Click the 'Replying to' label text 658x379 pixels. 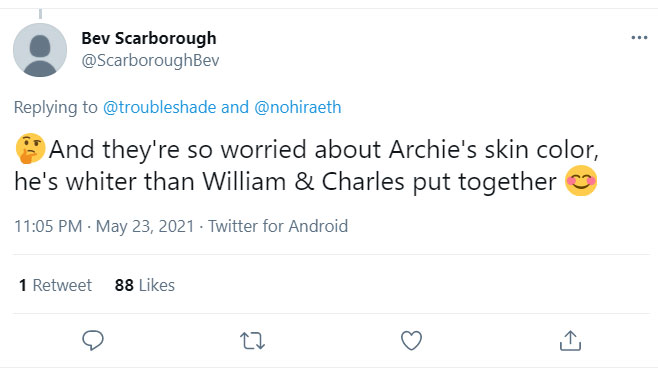click(x=56, y=107)
